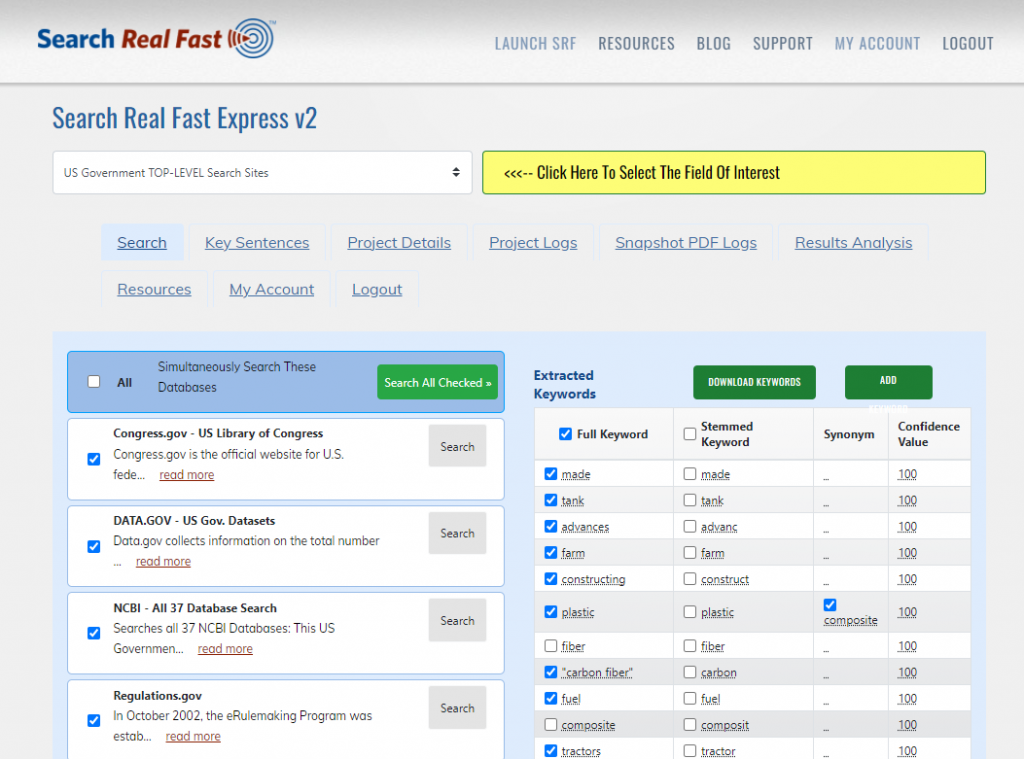Image resolution: width=1024 pixels, height=759 pixels.
Task: Click confidence value 100 for 'made'
Action: click(907, 474)
